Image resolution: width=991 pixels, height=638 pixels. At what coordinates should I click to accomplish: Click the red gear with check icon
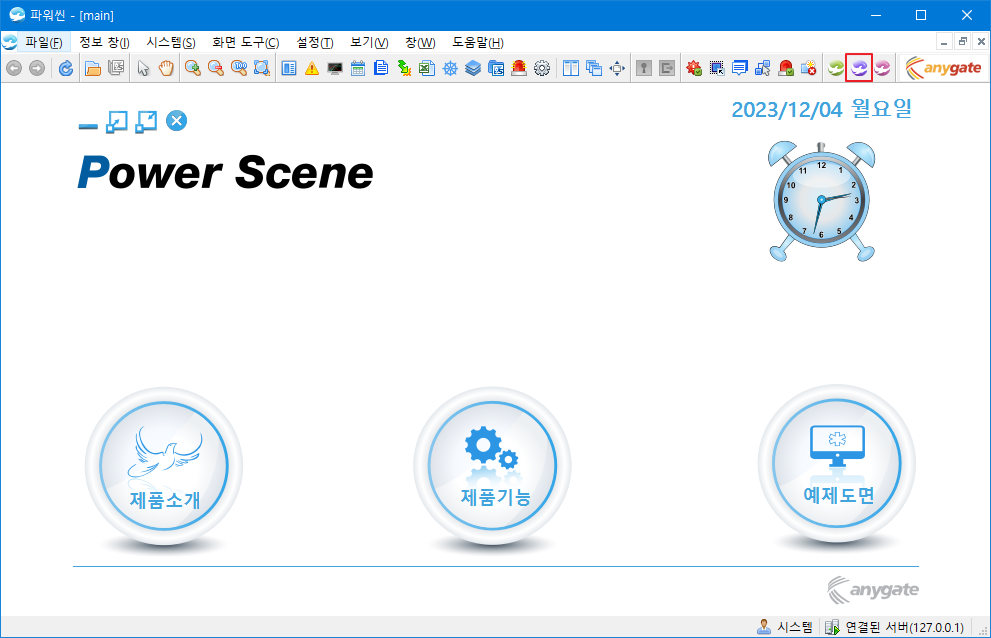(694, 68)
